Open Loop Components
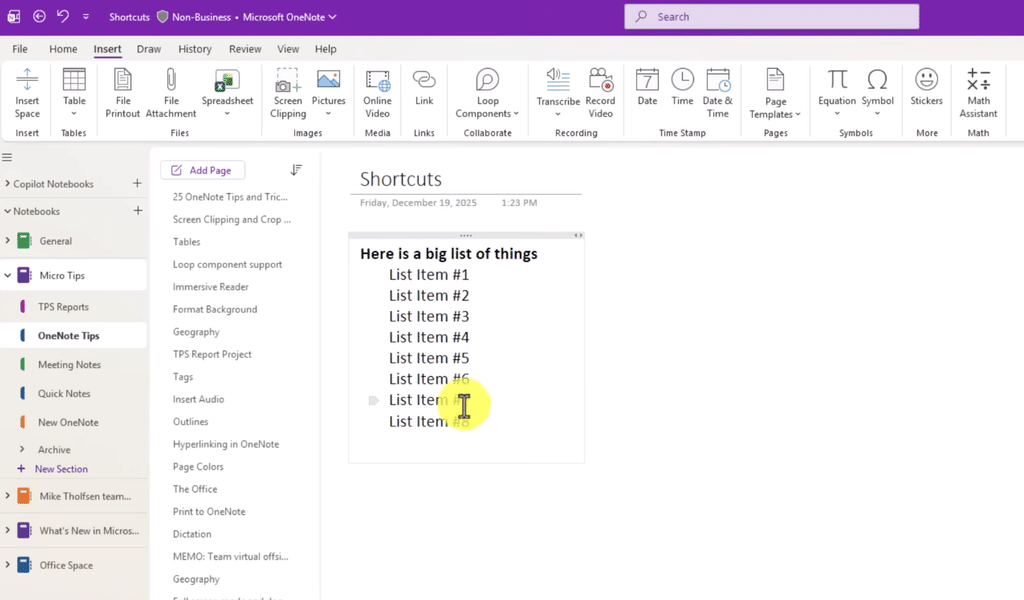This screenshot has width=1024, height=600. pyautogui.click(x=487, y=93)
